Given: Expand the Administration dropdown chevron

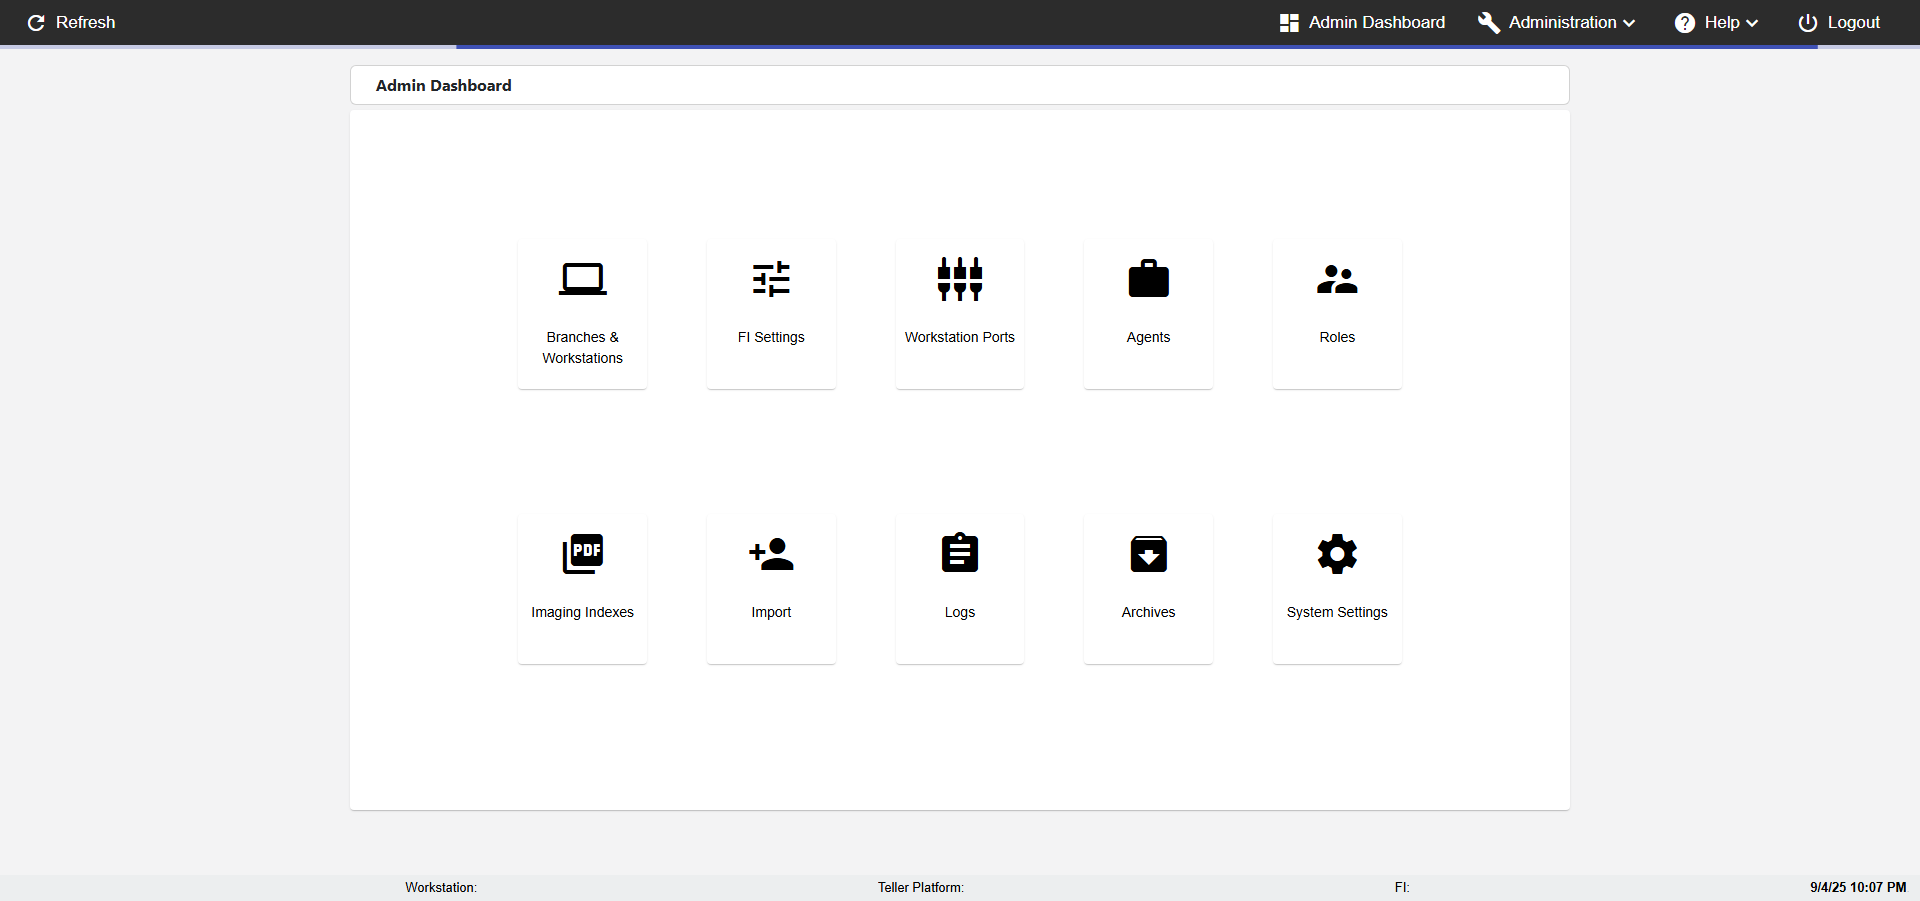Looking at the screenshot, I should click(1629, 23).
